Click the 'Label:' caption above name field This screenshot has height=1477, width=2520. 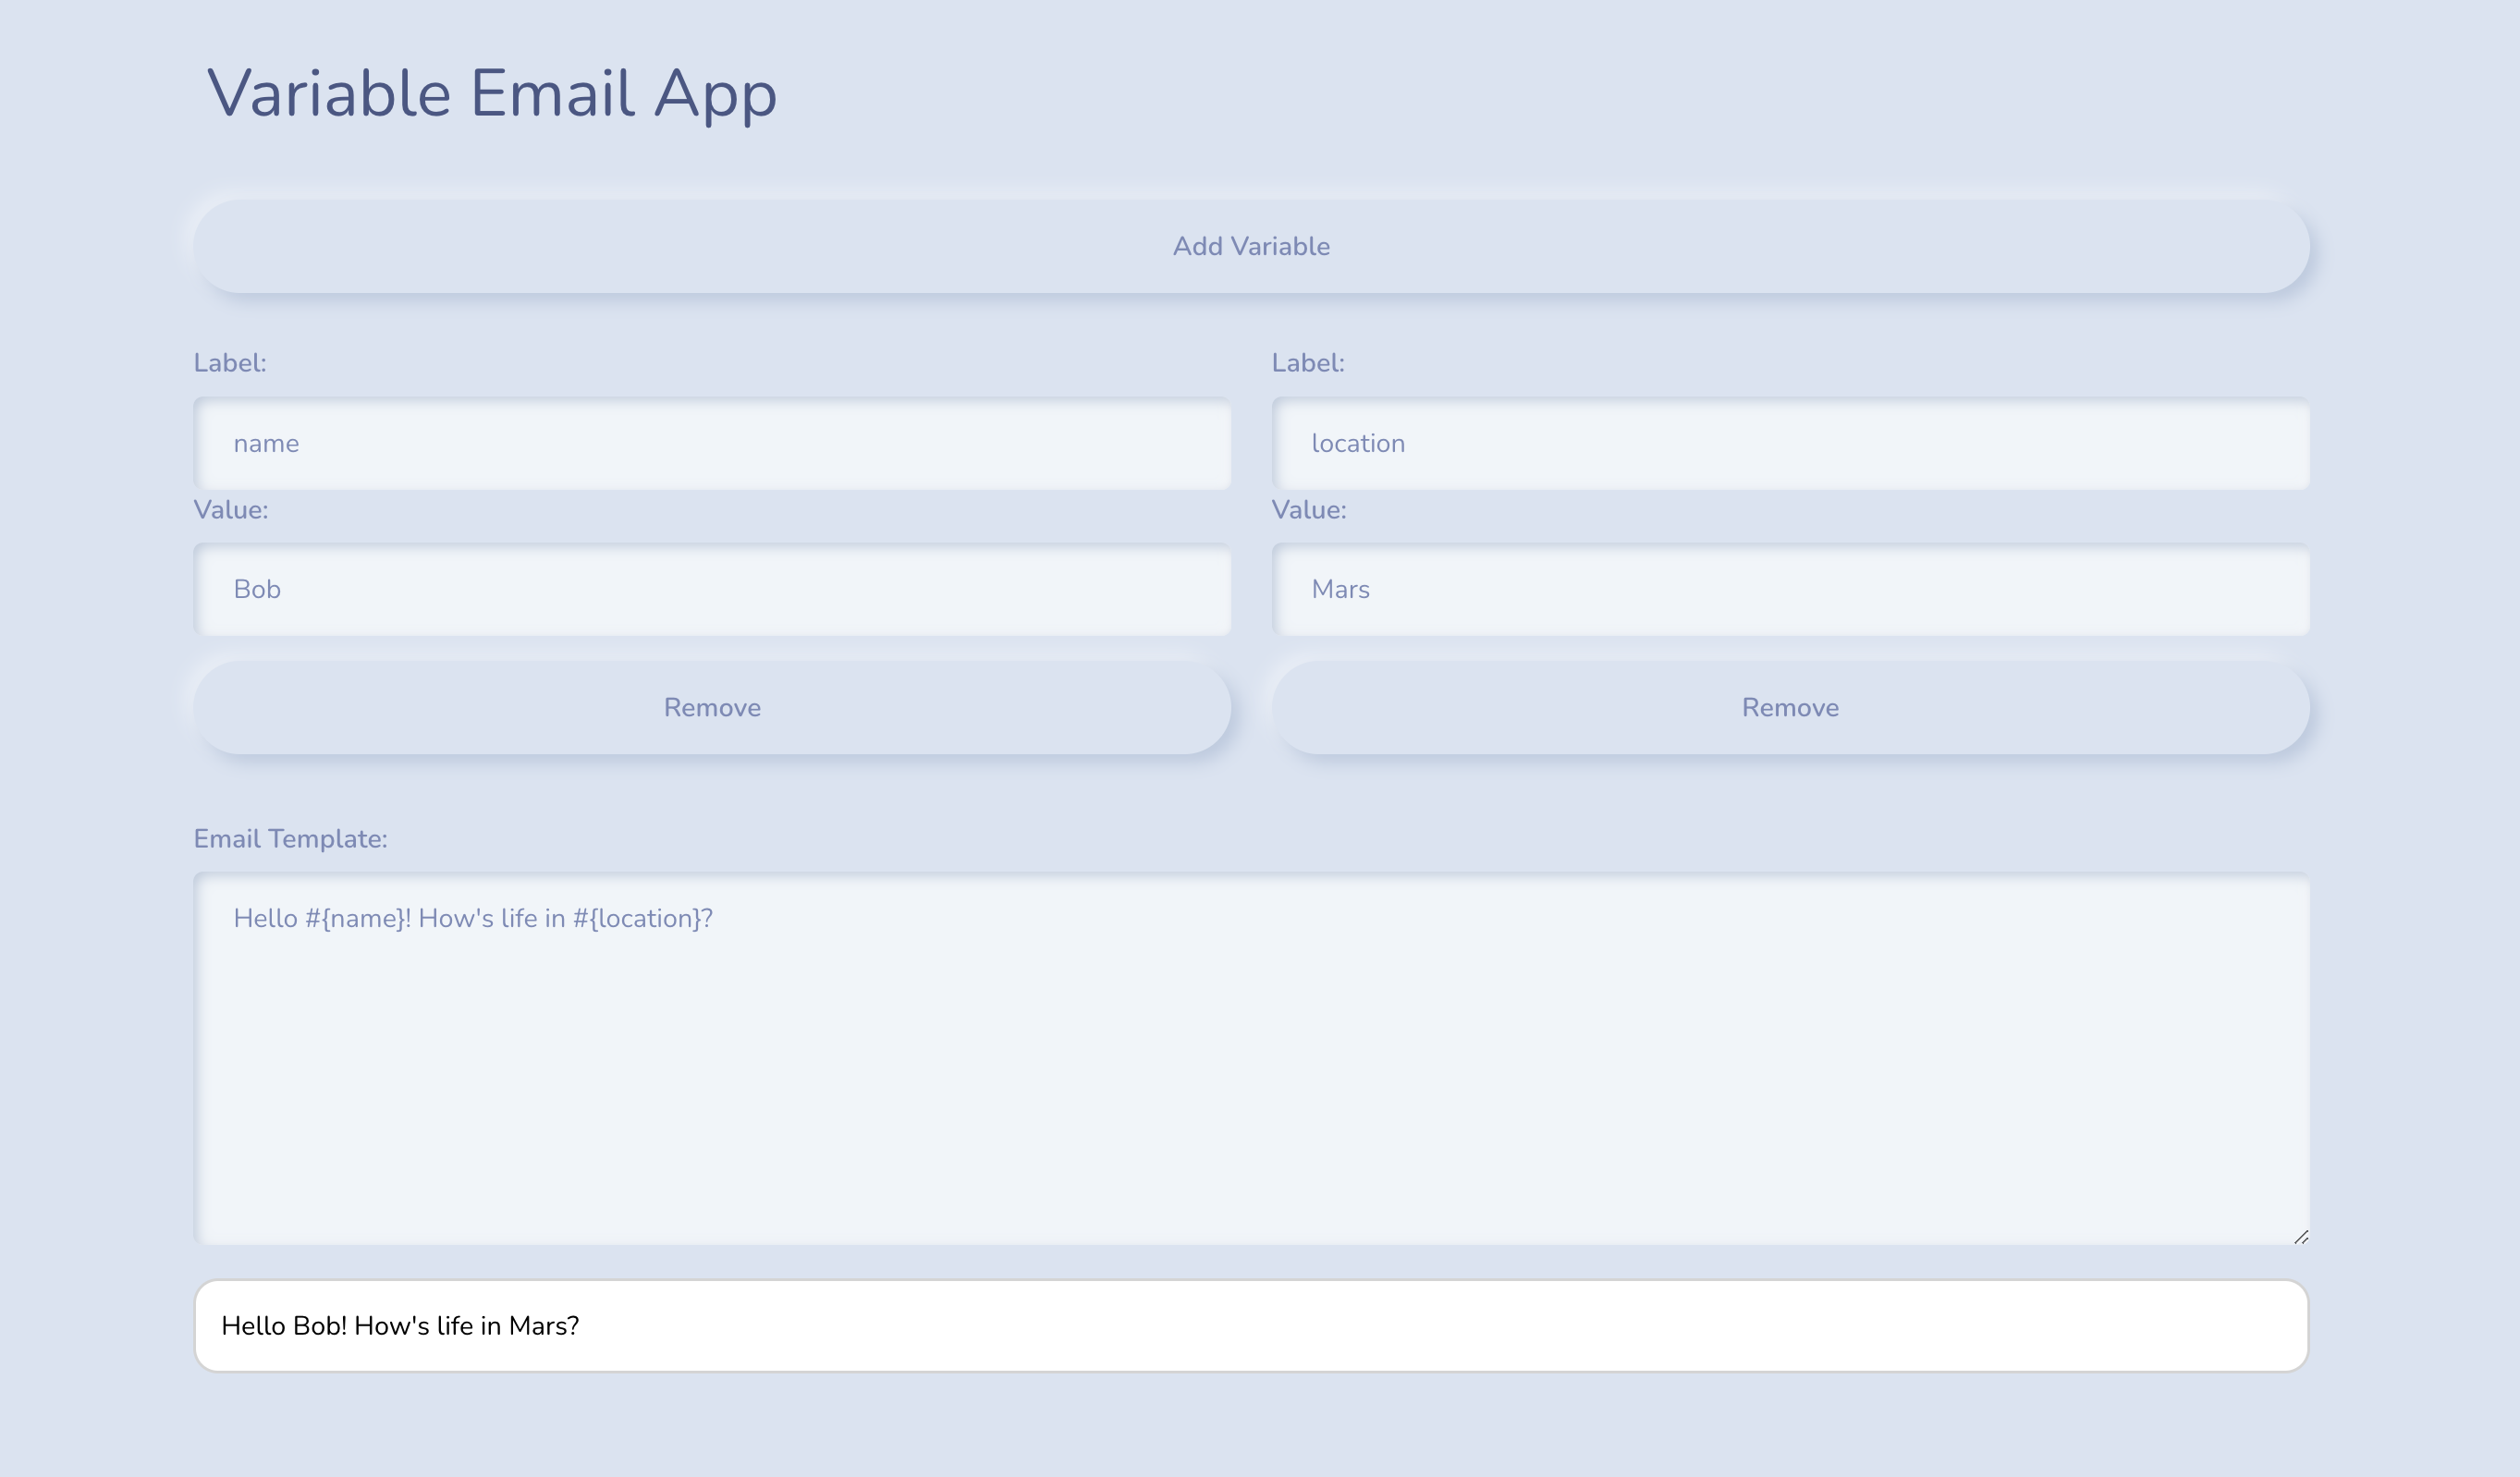(230, 363)
